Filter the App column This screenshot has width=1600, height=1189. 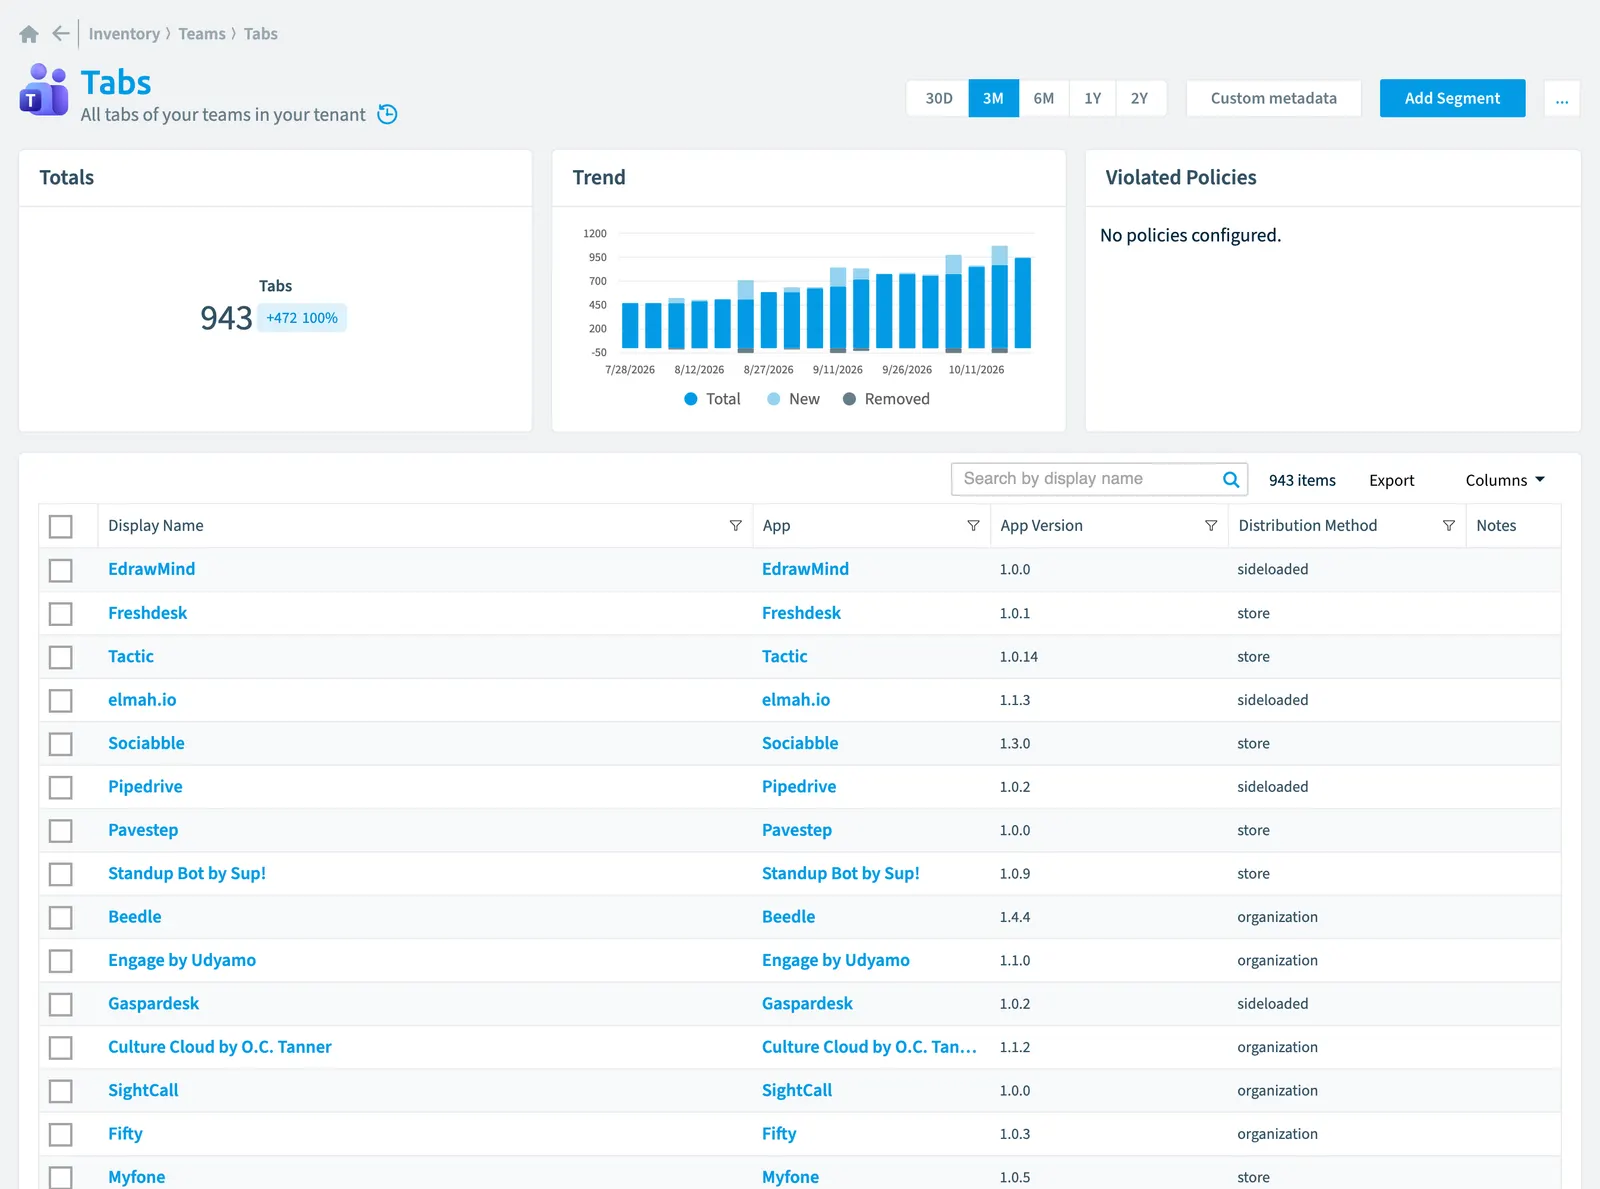tap(973, 526)
